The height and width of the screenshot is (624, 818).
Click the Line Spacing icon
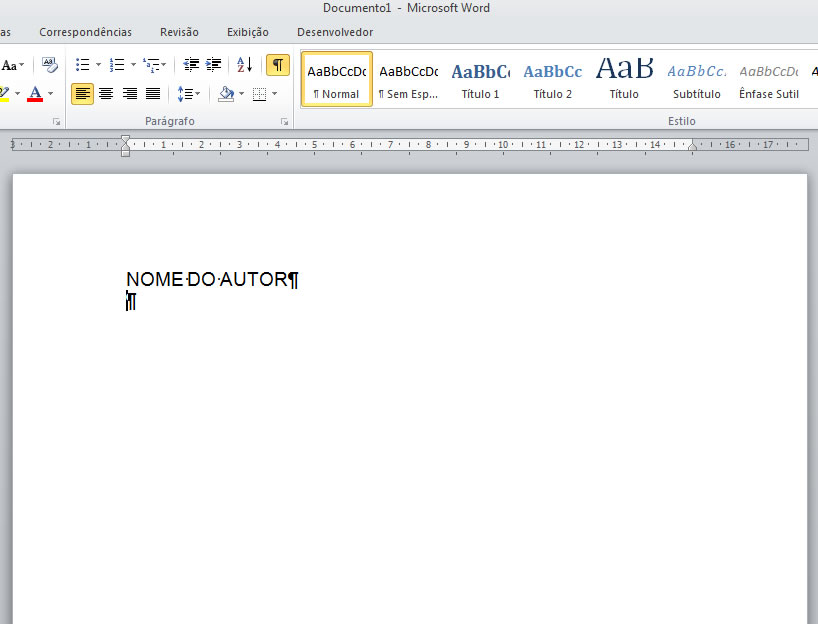(x=185, y=94)
